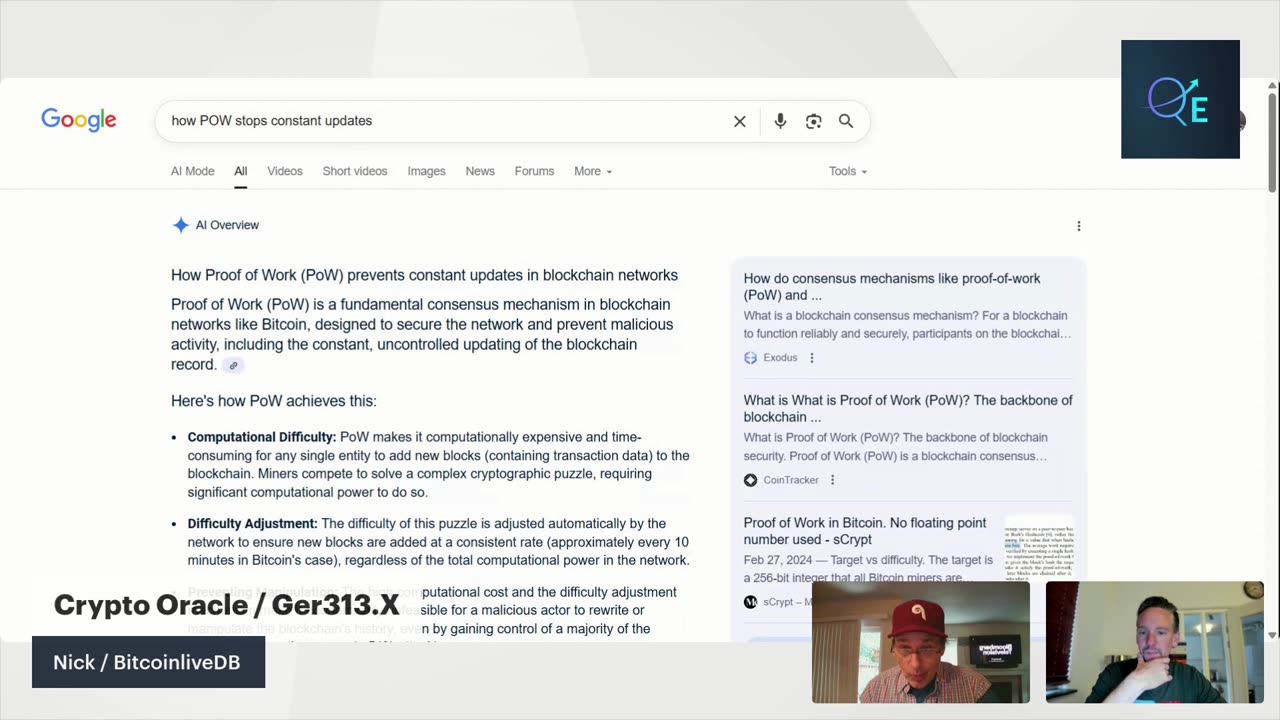Open Google Lens image search
Screen dimensions: 1280x720
813,121
